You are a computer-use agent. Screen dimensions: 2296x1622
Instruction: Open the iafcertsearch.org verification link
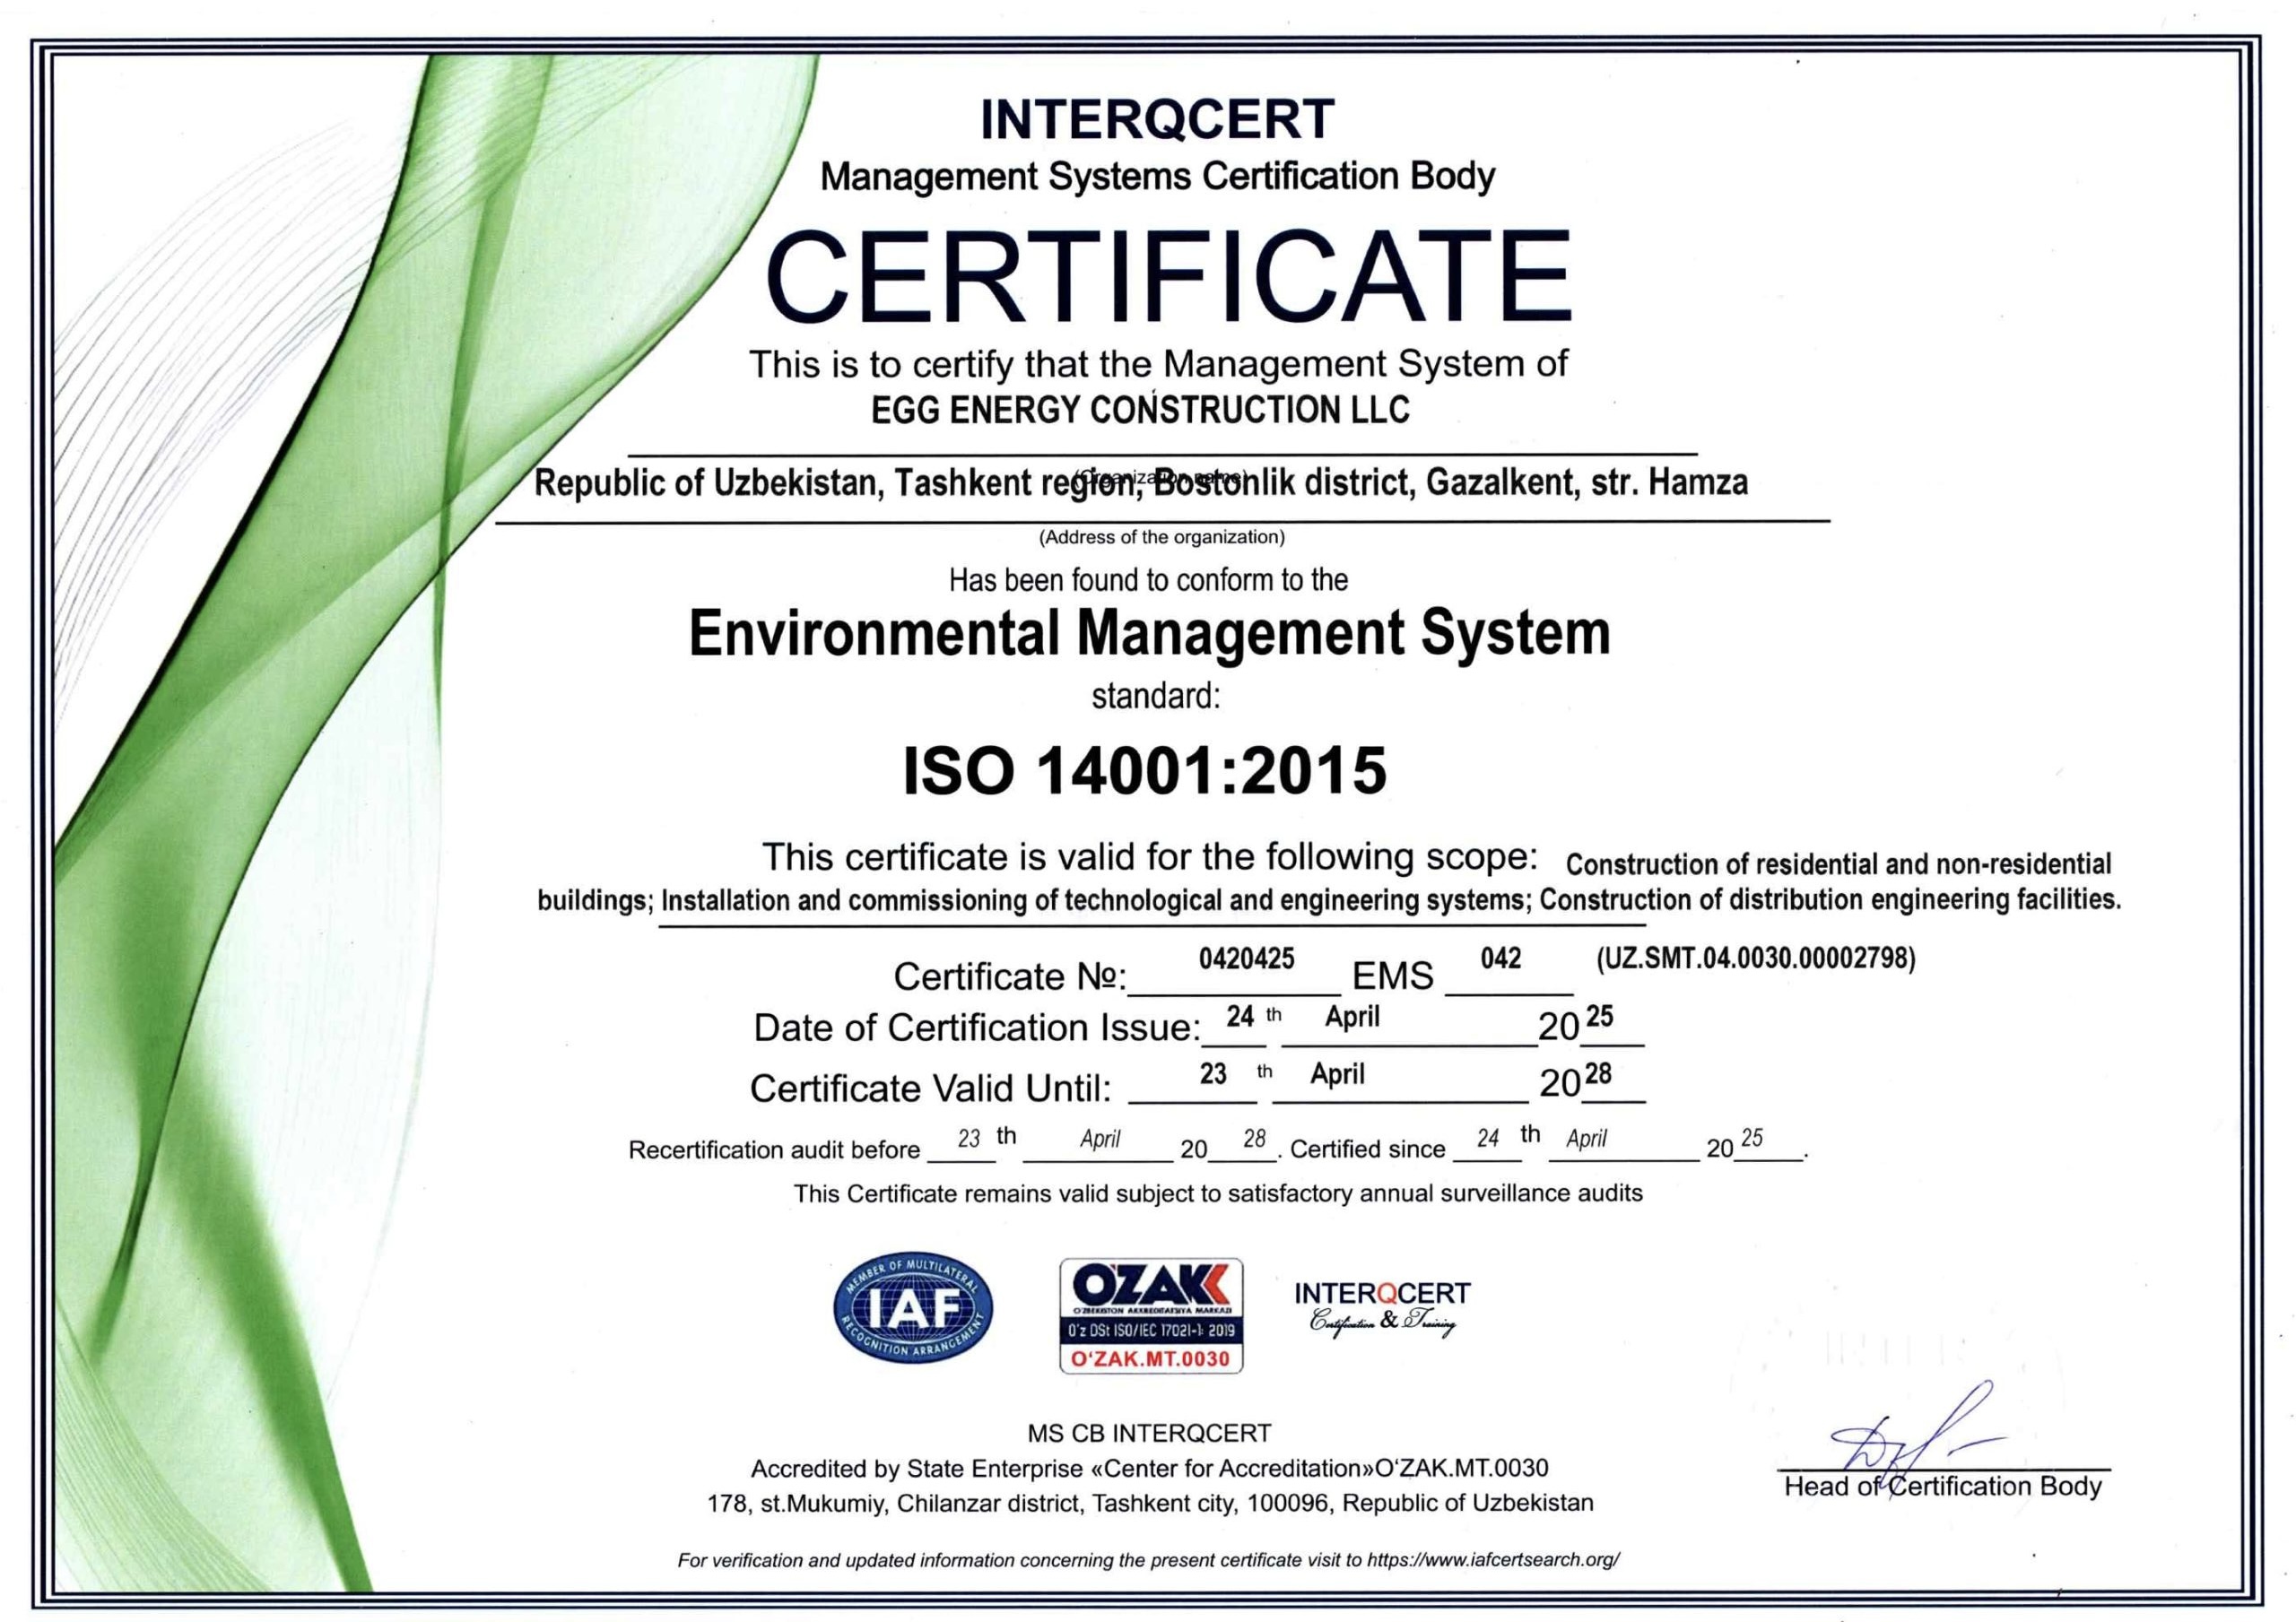[x=1492, y=1559]
